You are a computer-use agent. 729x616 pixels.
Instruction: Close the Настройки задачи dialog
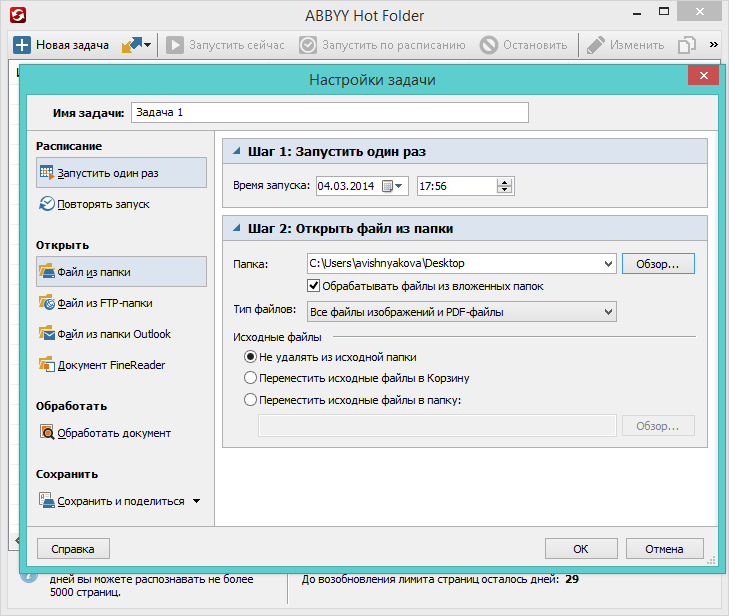(x=703, y=75)
